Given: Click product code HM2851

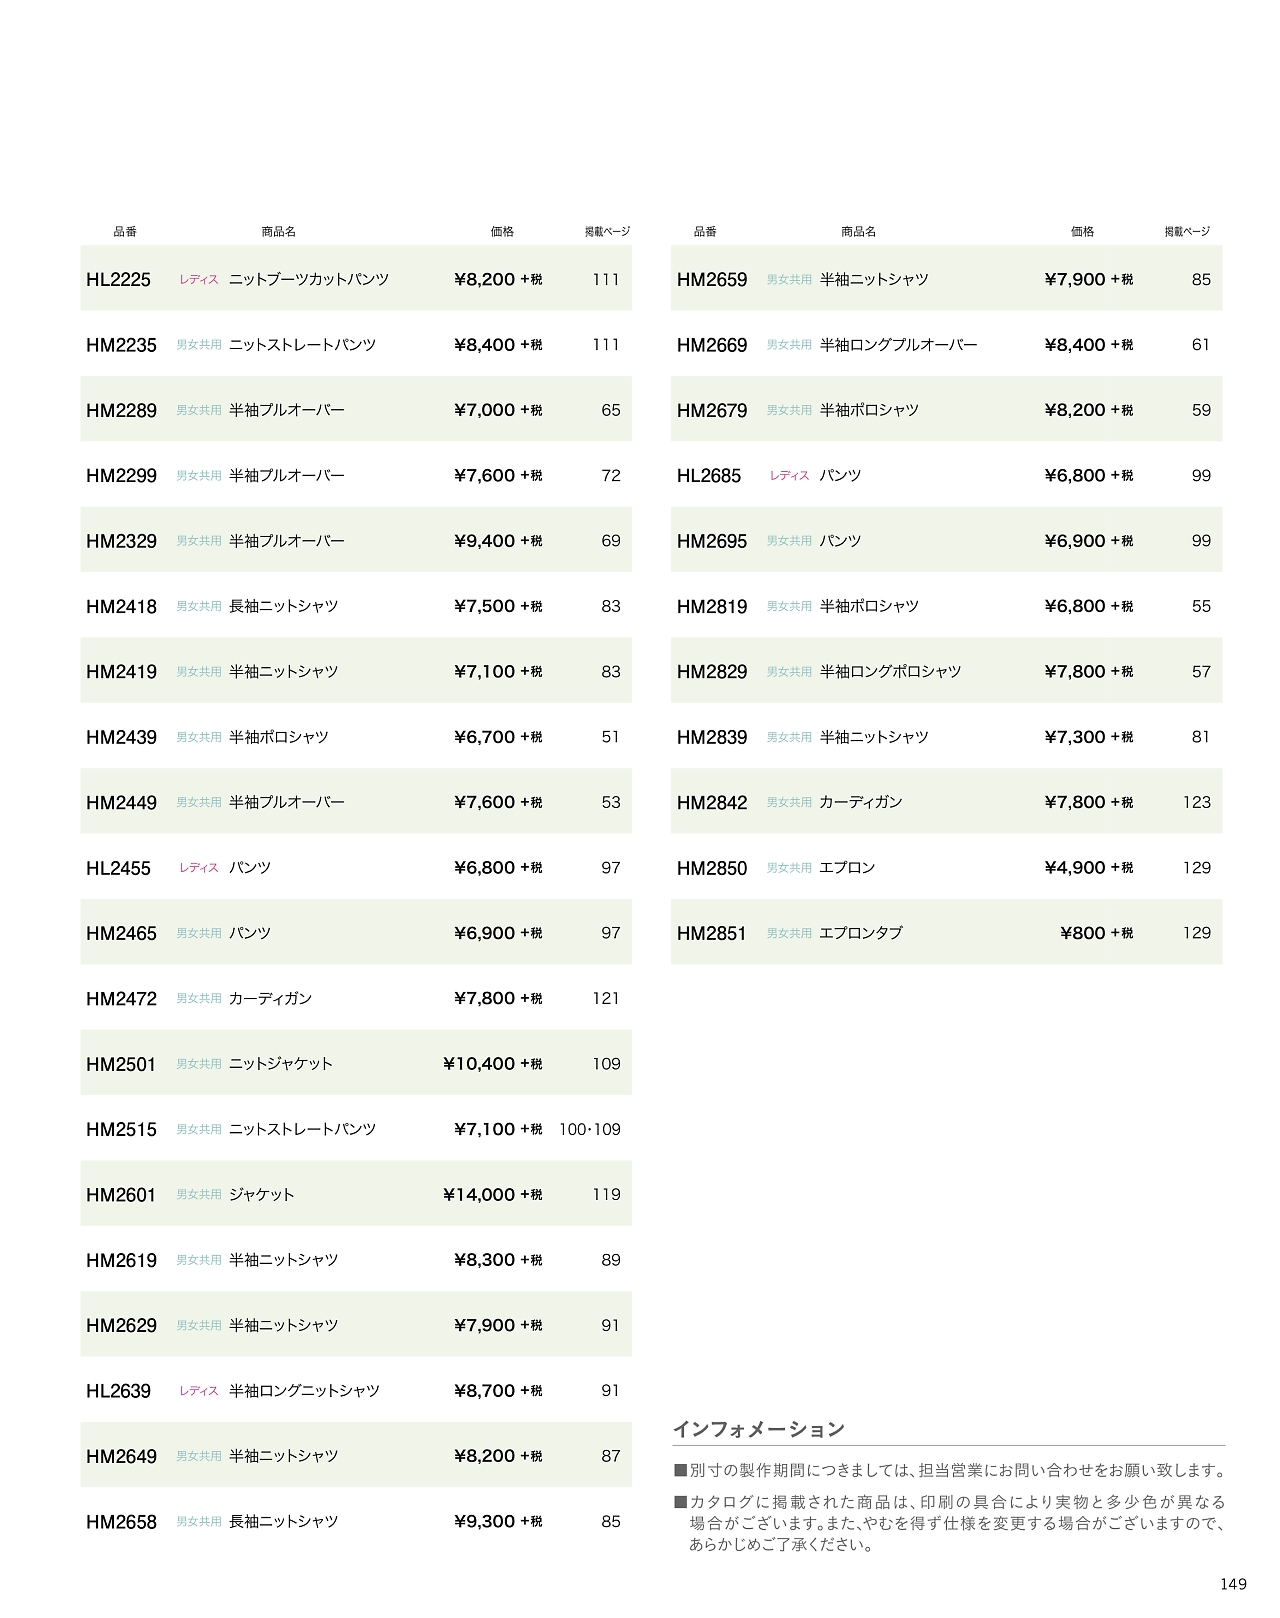Looking at the screenshot, I should click(x=711, y=934).
